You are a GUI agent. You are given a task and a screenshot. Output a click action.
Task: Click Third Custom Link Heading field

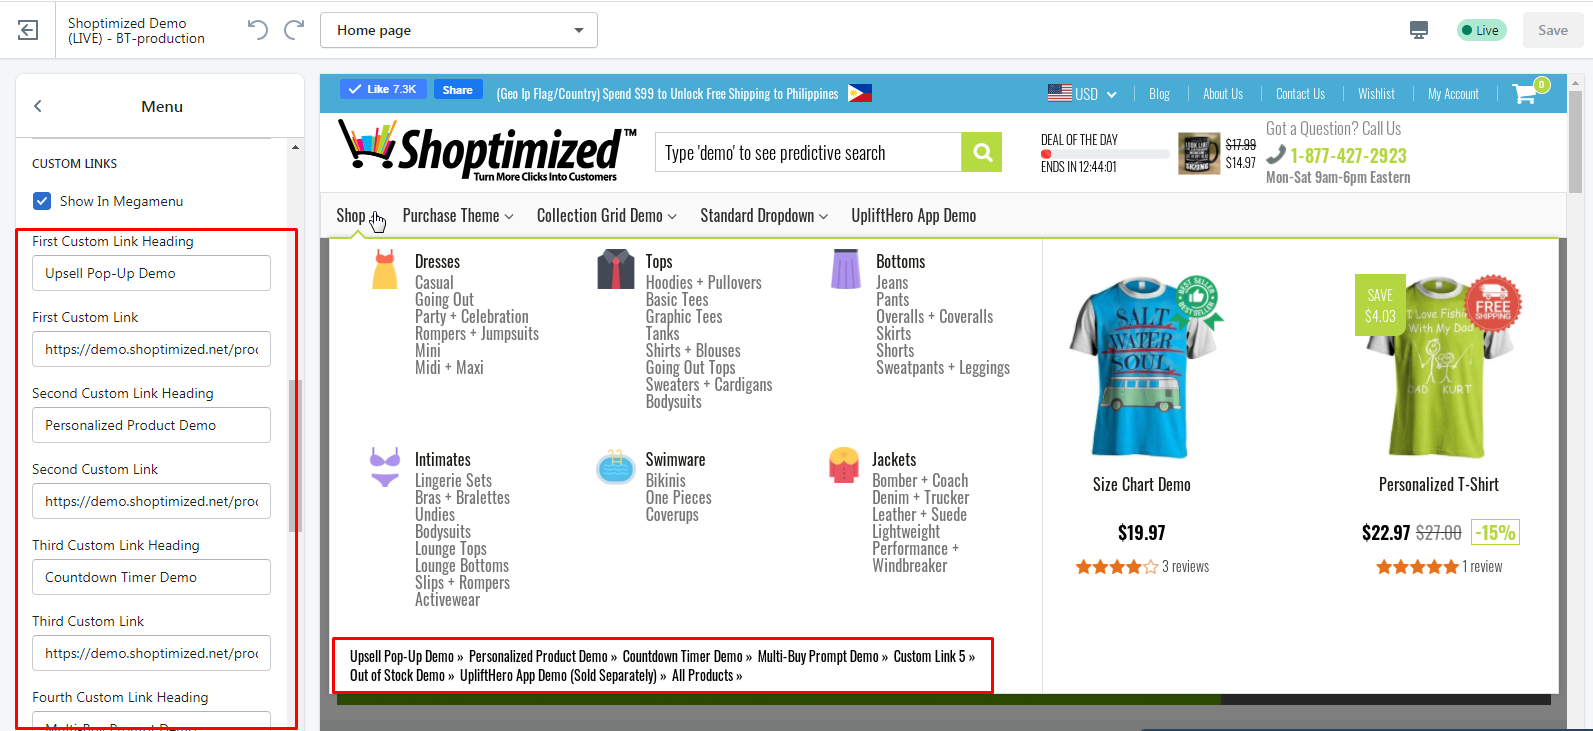[151, 577]
